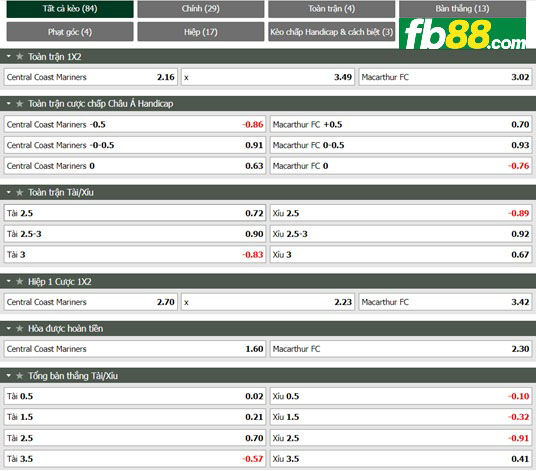536x471 pixels.
Task: Pick first half draw at 2.23
Action: click(x=268, y=302)
